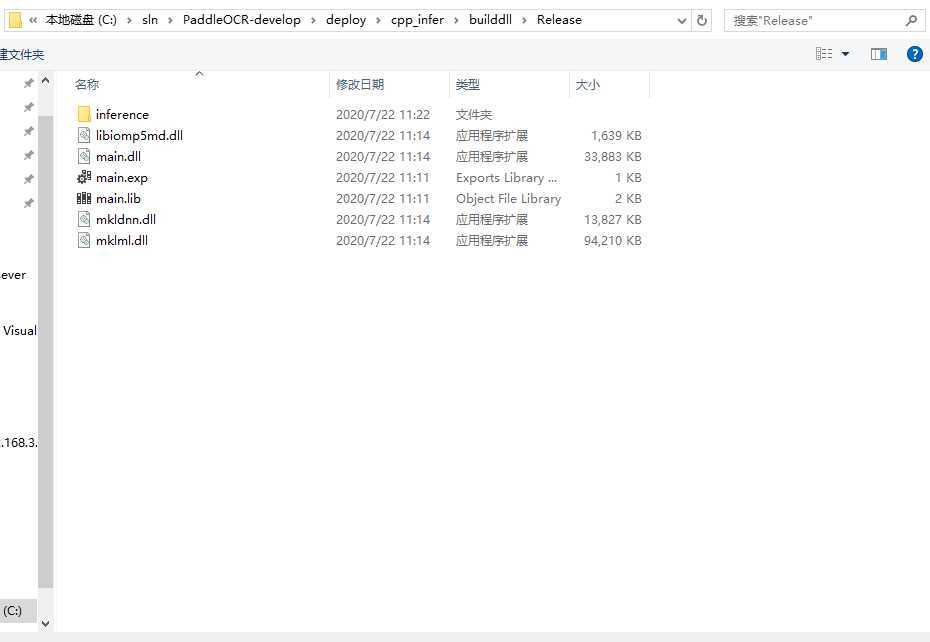This screenshot has height=642, width=930.
Task: Click the 33,883 KB size value
Action: (x=613, y=157)
